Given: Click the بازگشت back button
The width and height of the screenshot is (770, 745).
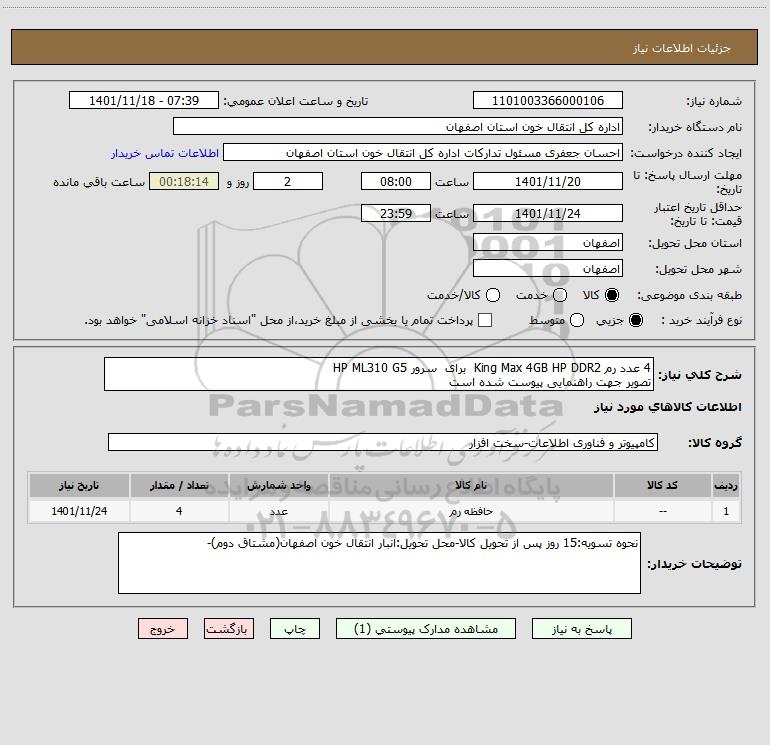Looking at the screenshot, I should coord(229,629).
